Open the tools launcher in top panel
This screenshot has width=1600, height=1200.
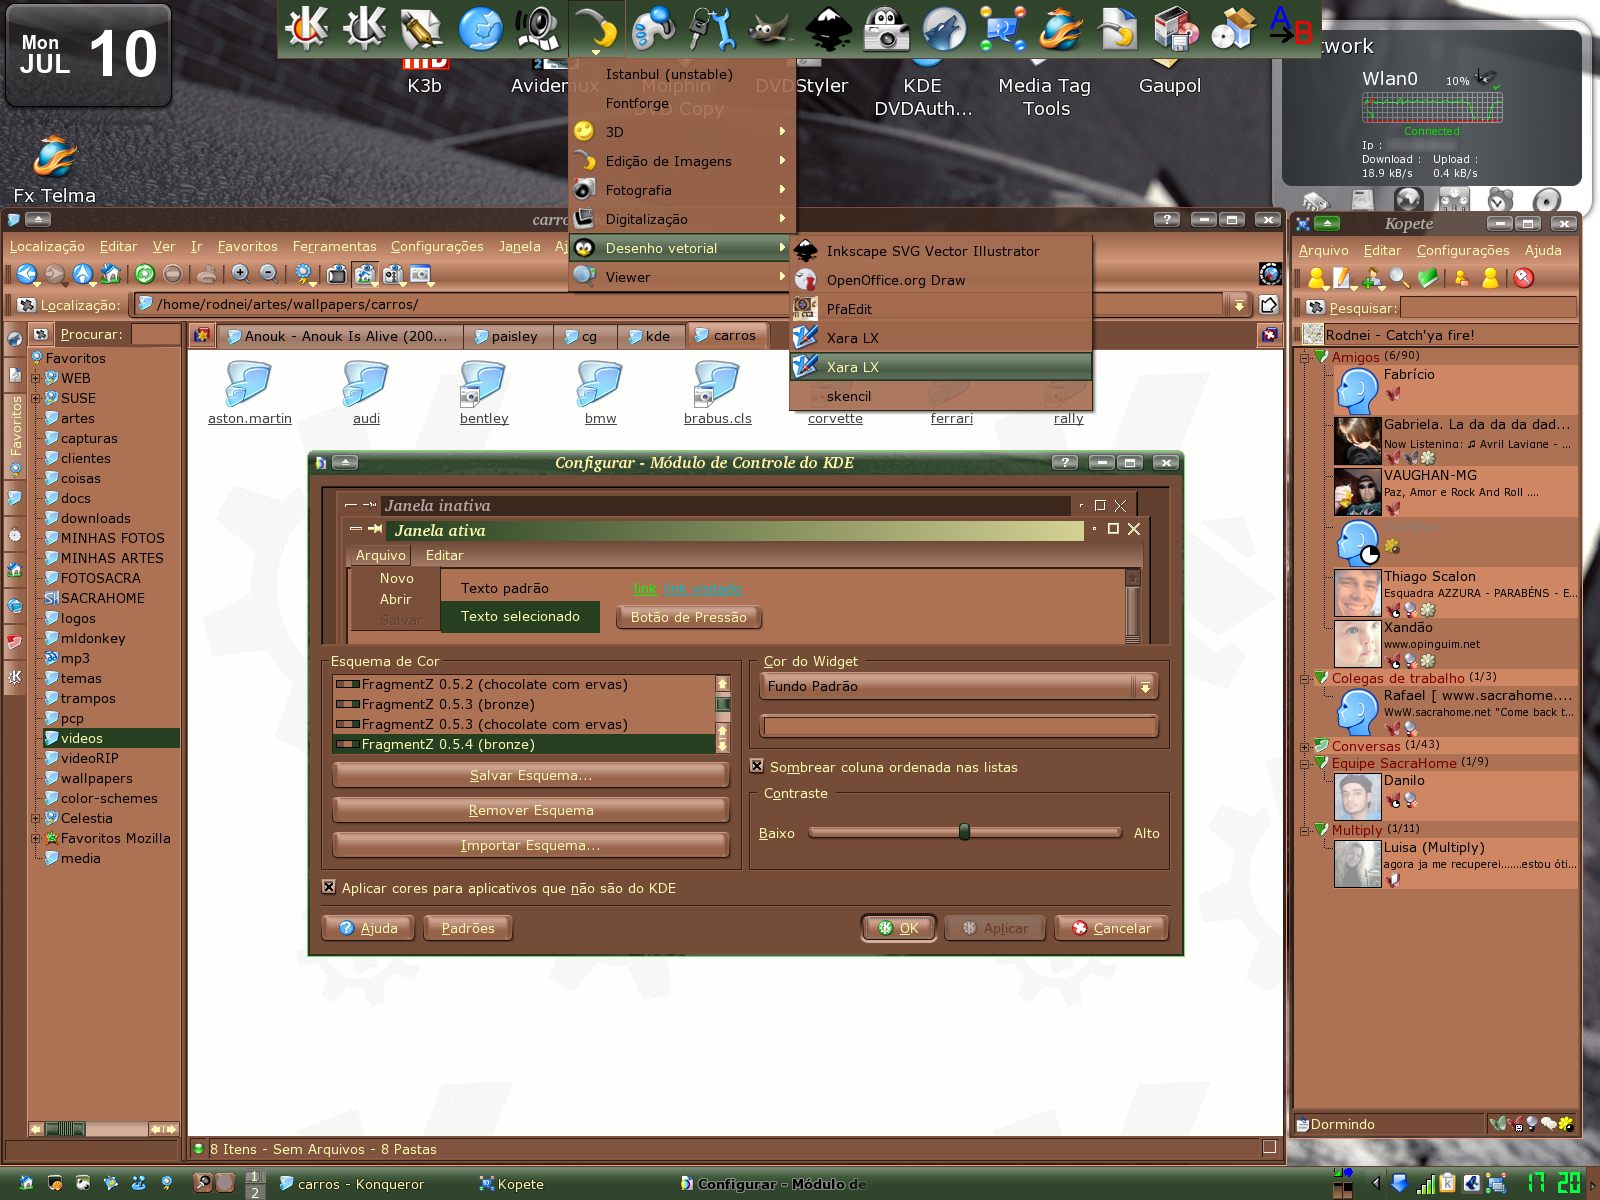[710, 28]
